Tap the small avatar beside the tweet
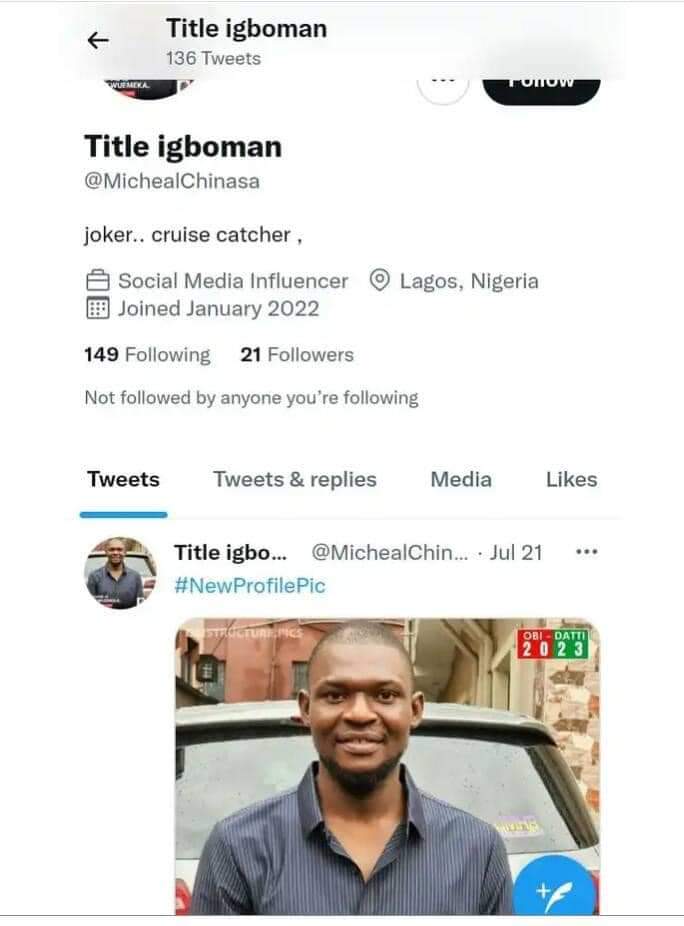 tap(120, 574)
